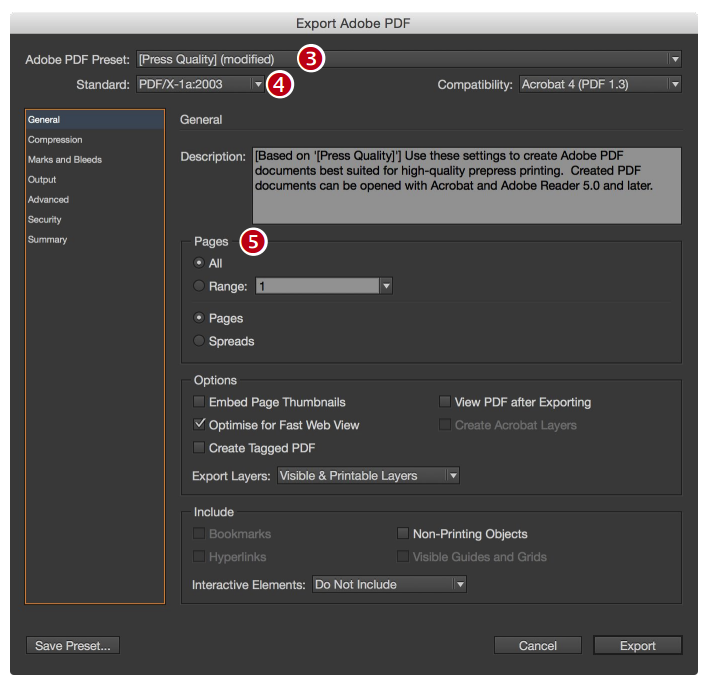This screenshot has height=685, width=709.
Task: Toggle the Hyperlinks include checkbox
Action: coord(199,556)
